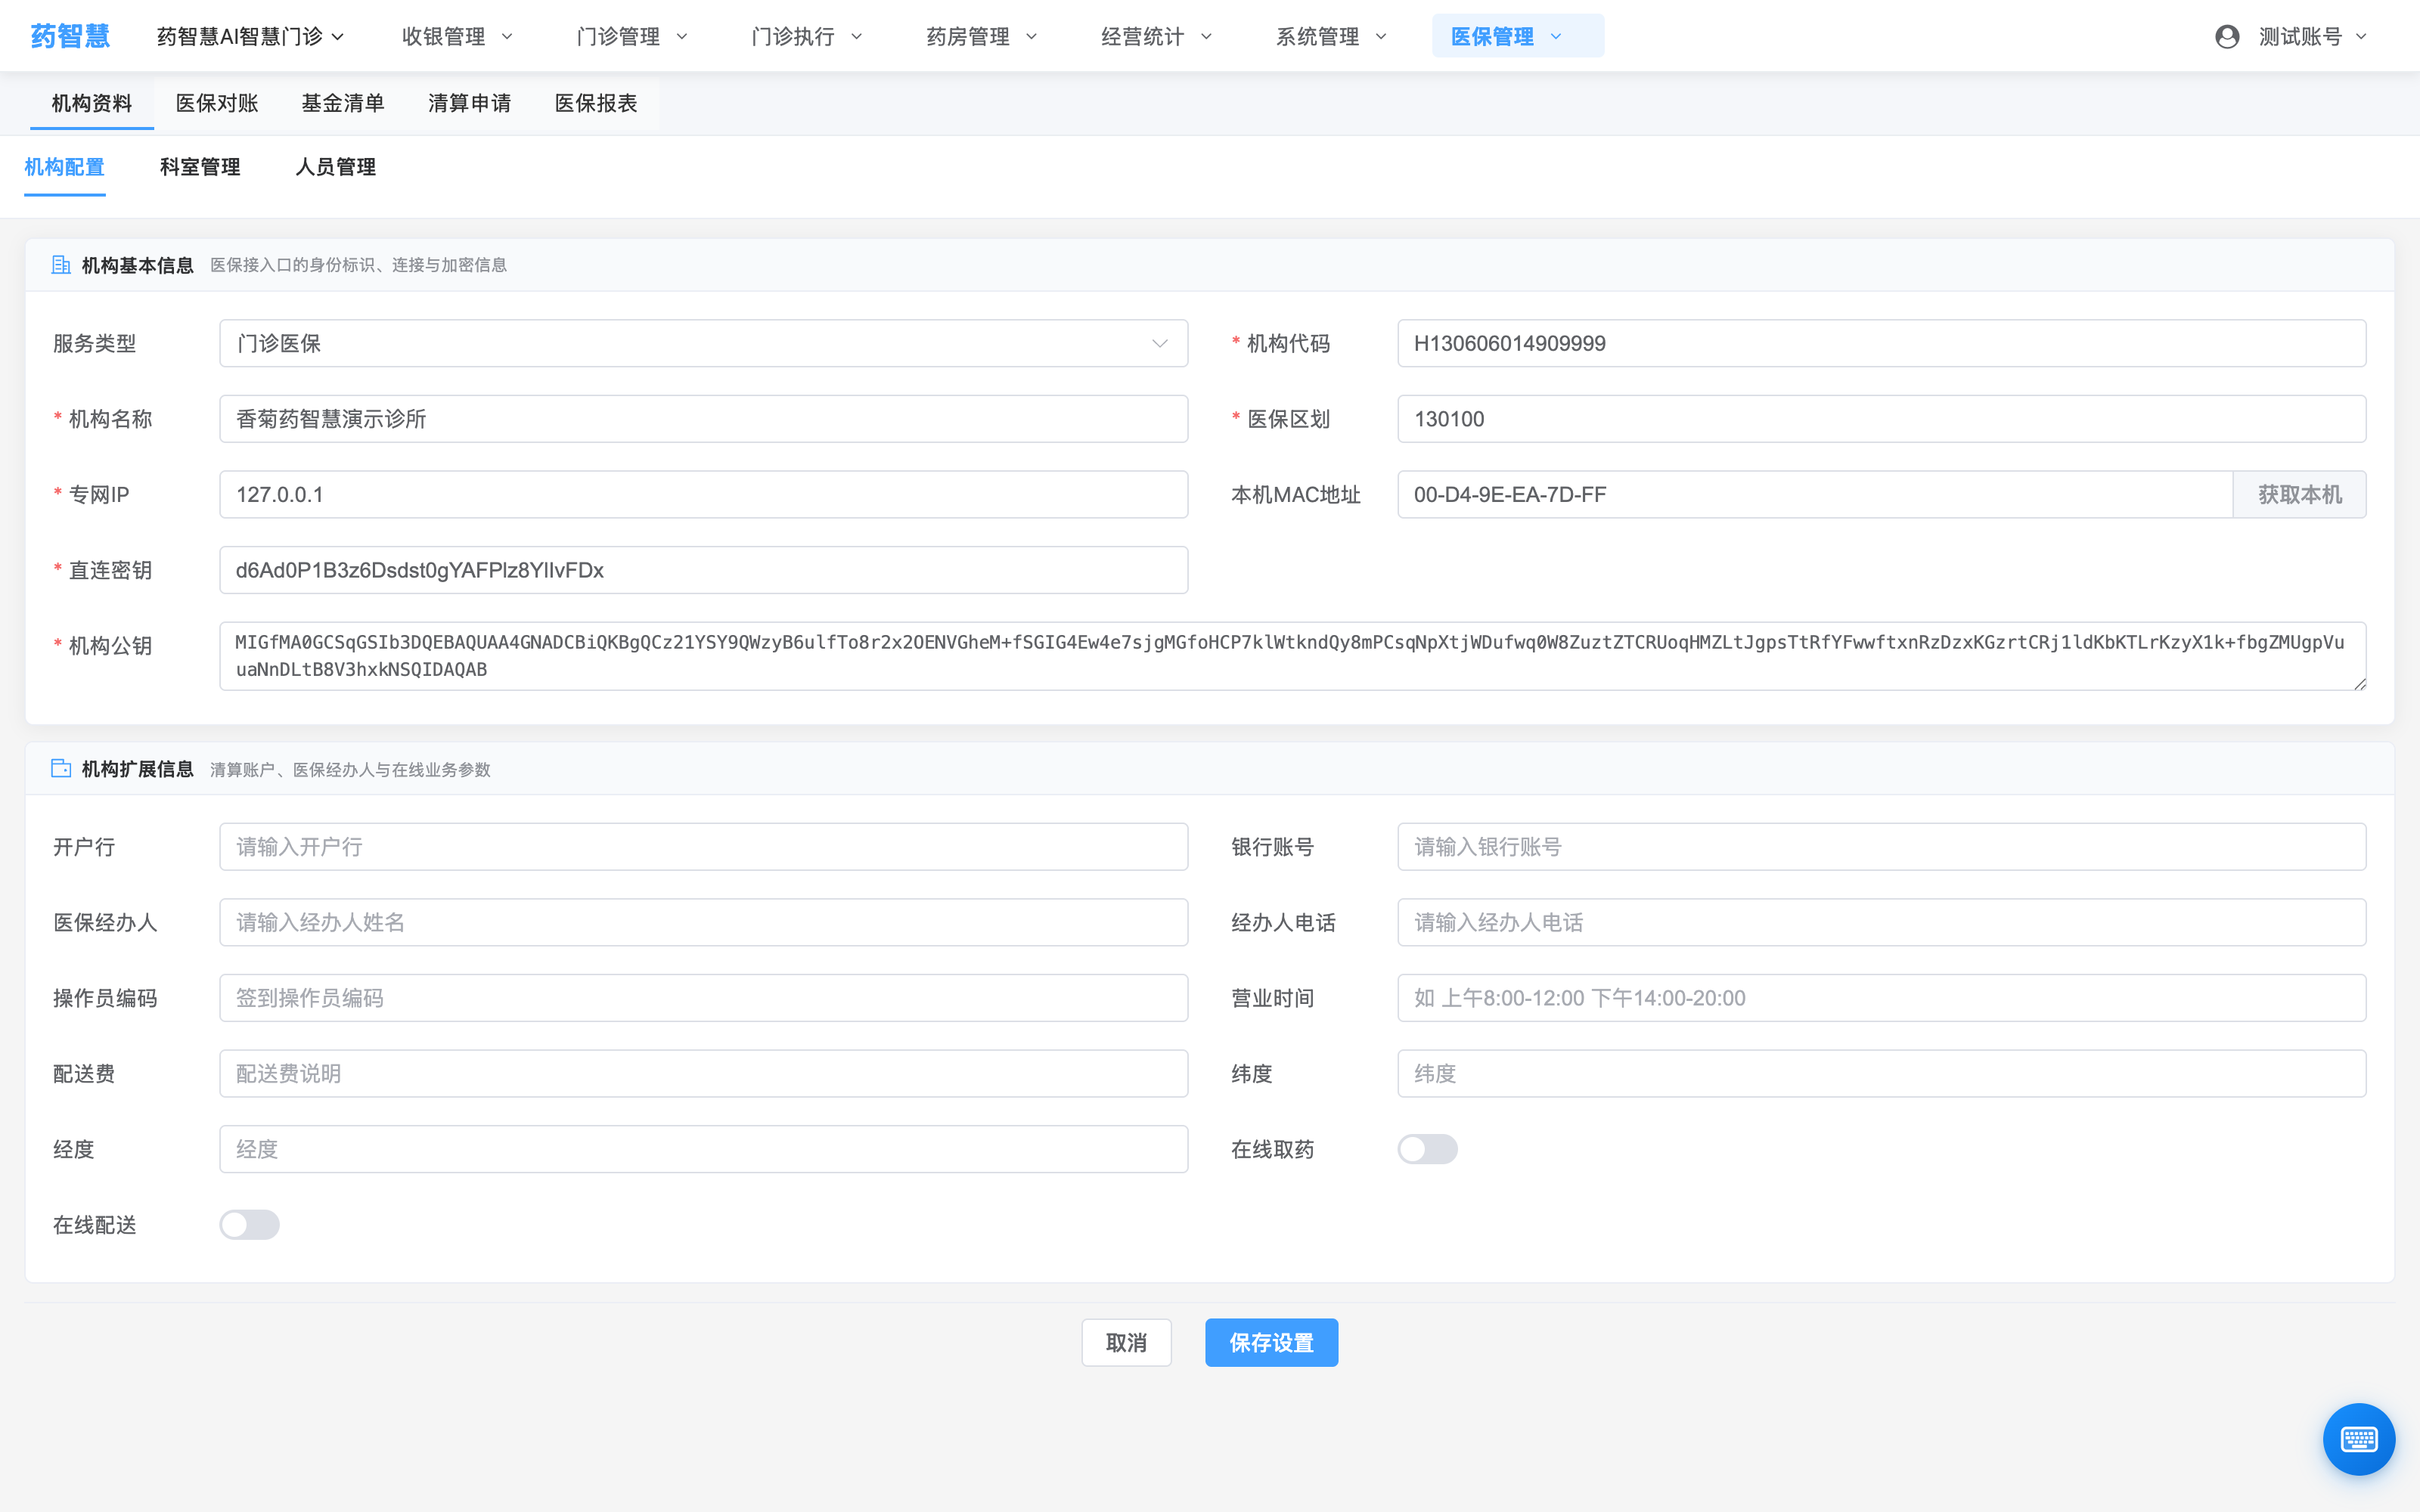
Task: Switch to the 基金清单 tab
Action: [343, 103]
